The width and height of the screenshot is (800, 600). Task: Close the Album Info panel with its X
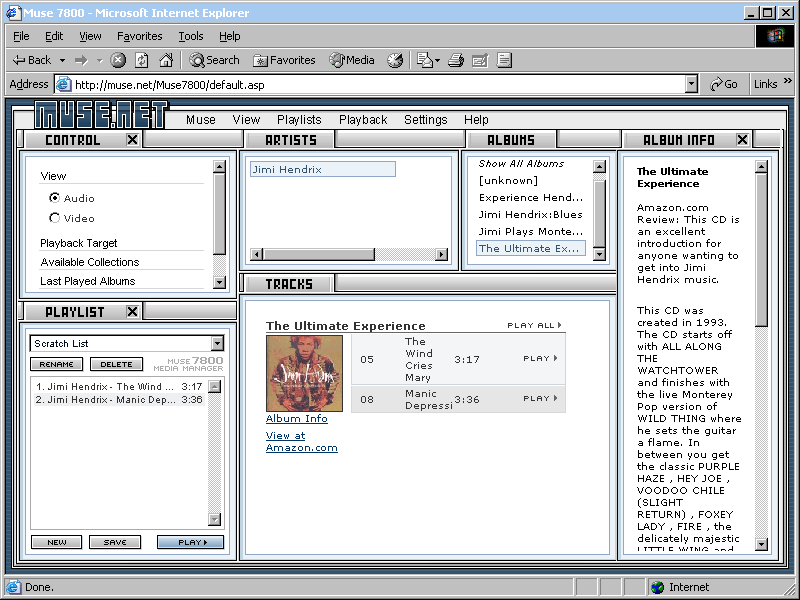(743, 139)
